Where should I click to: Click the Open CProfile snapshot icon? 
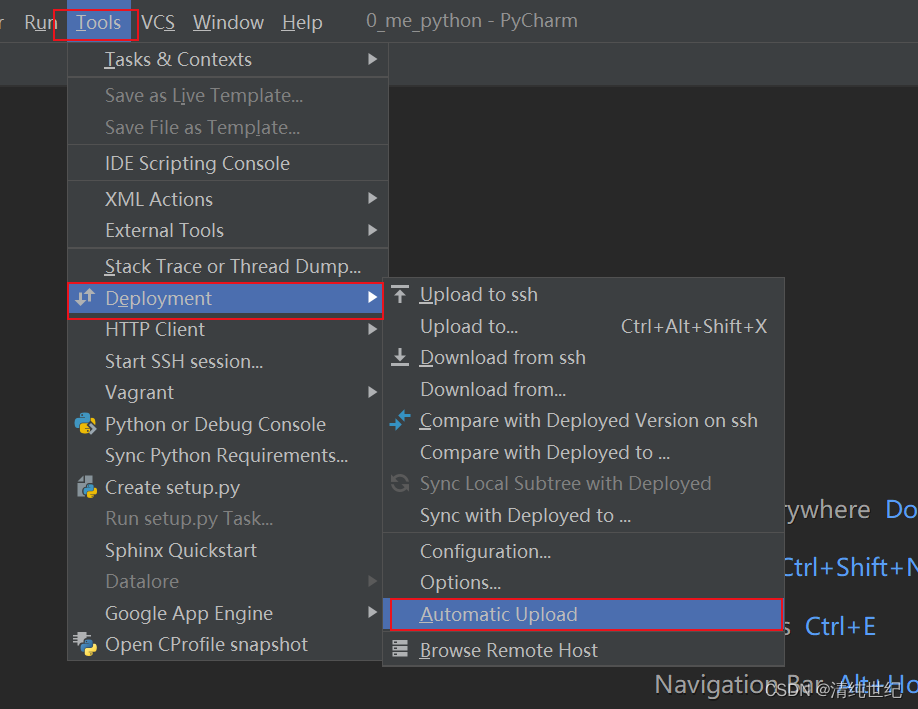coord(85,644)
